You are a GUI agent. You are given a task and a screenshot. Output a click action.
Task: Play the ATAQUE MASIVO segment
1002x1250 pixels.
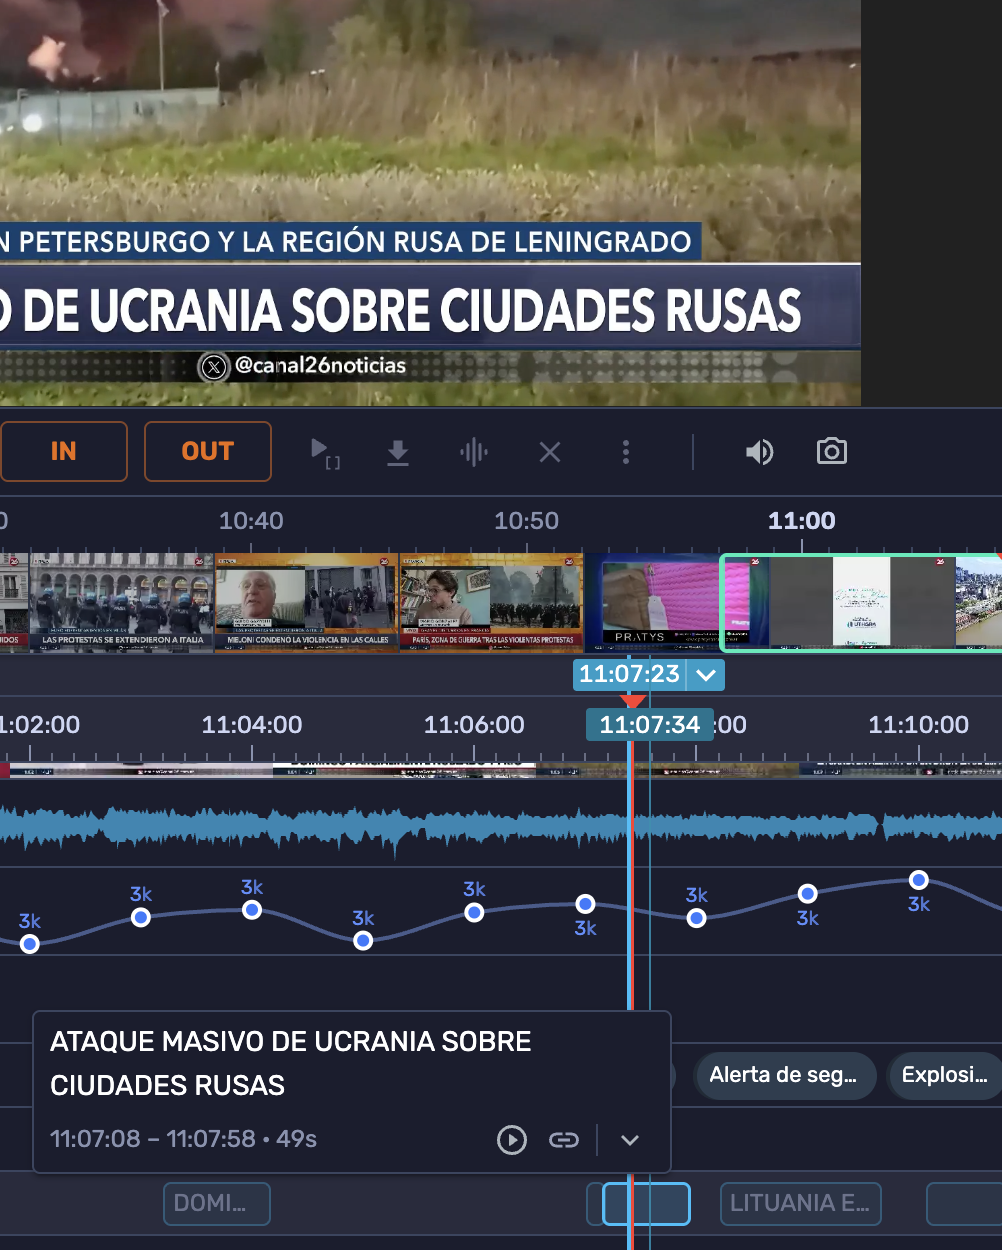[512, 1140]
